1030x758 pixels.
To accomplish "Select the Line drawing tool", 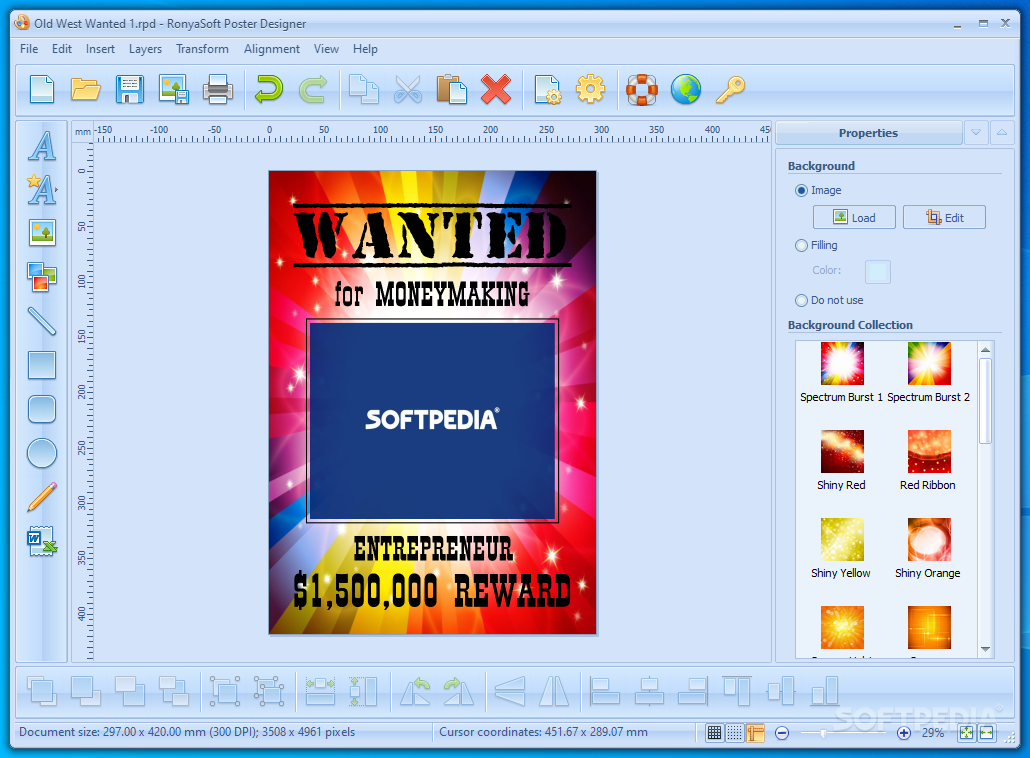I will tap(41, 322).
